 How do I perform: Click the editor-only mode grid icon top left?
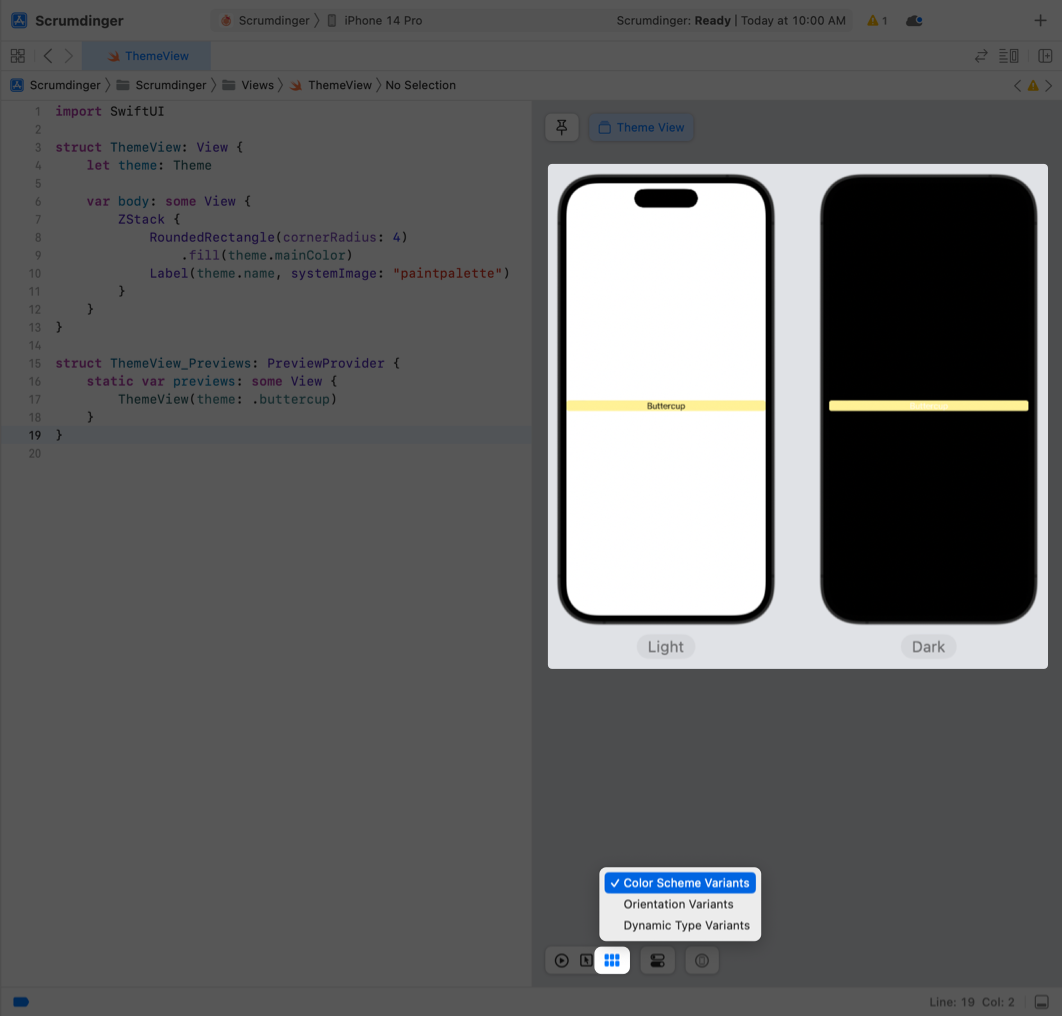17,55
